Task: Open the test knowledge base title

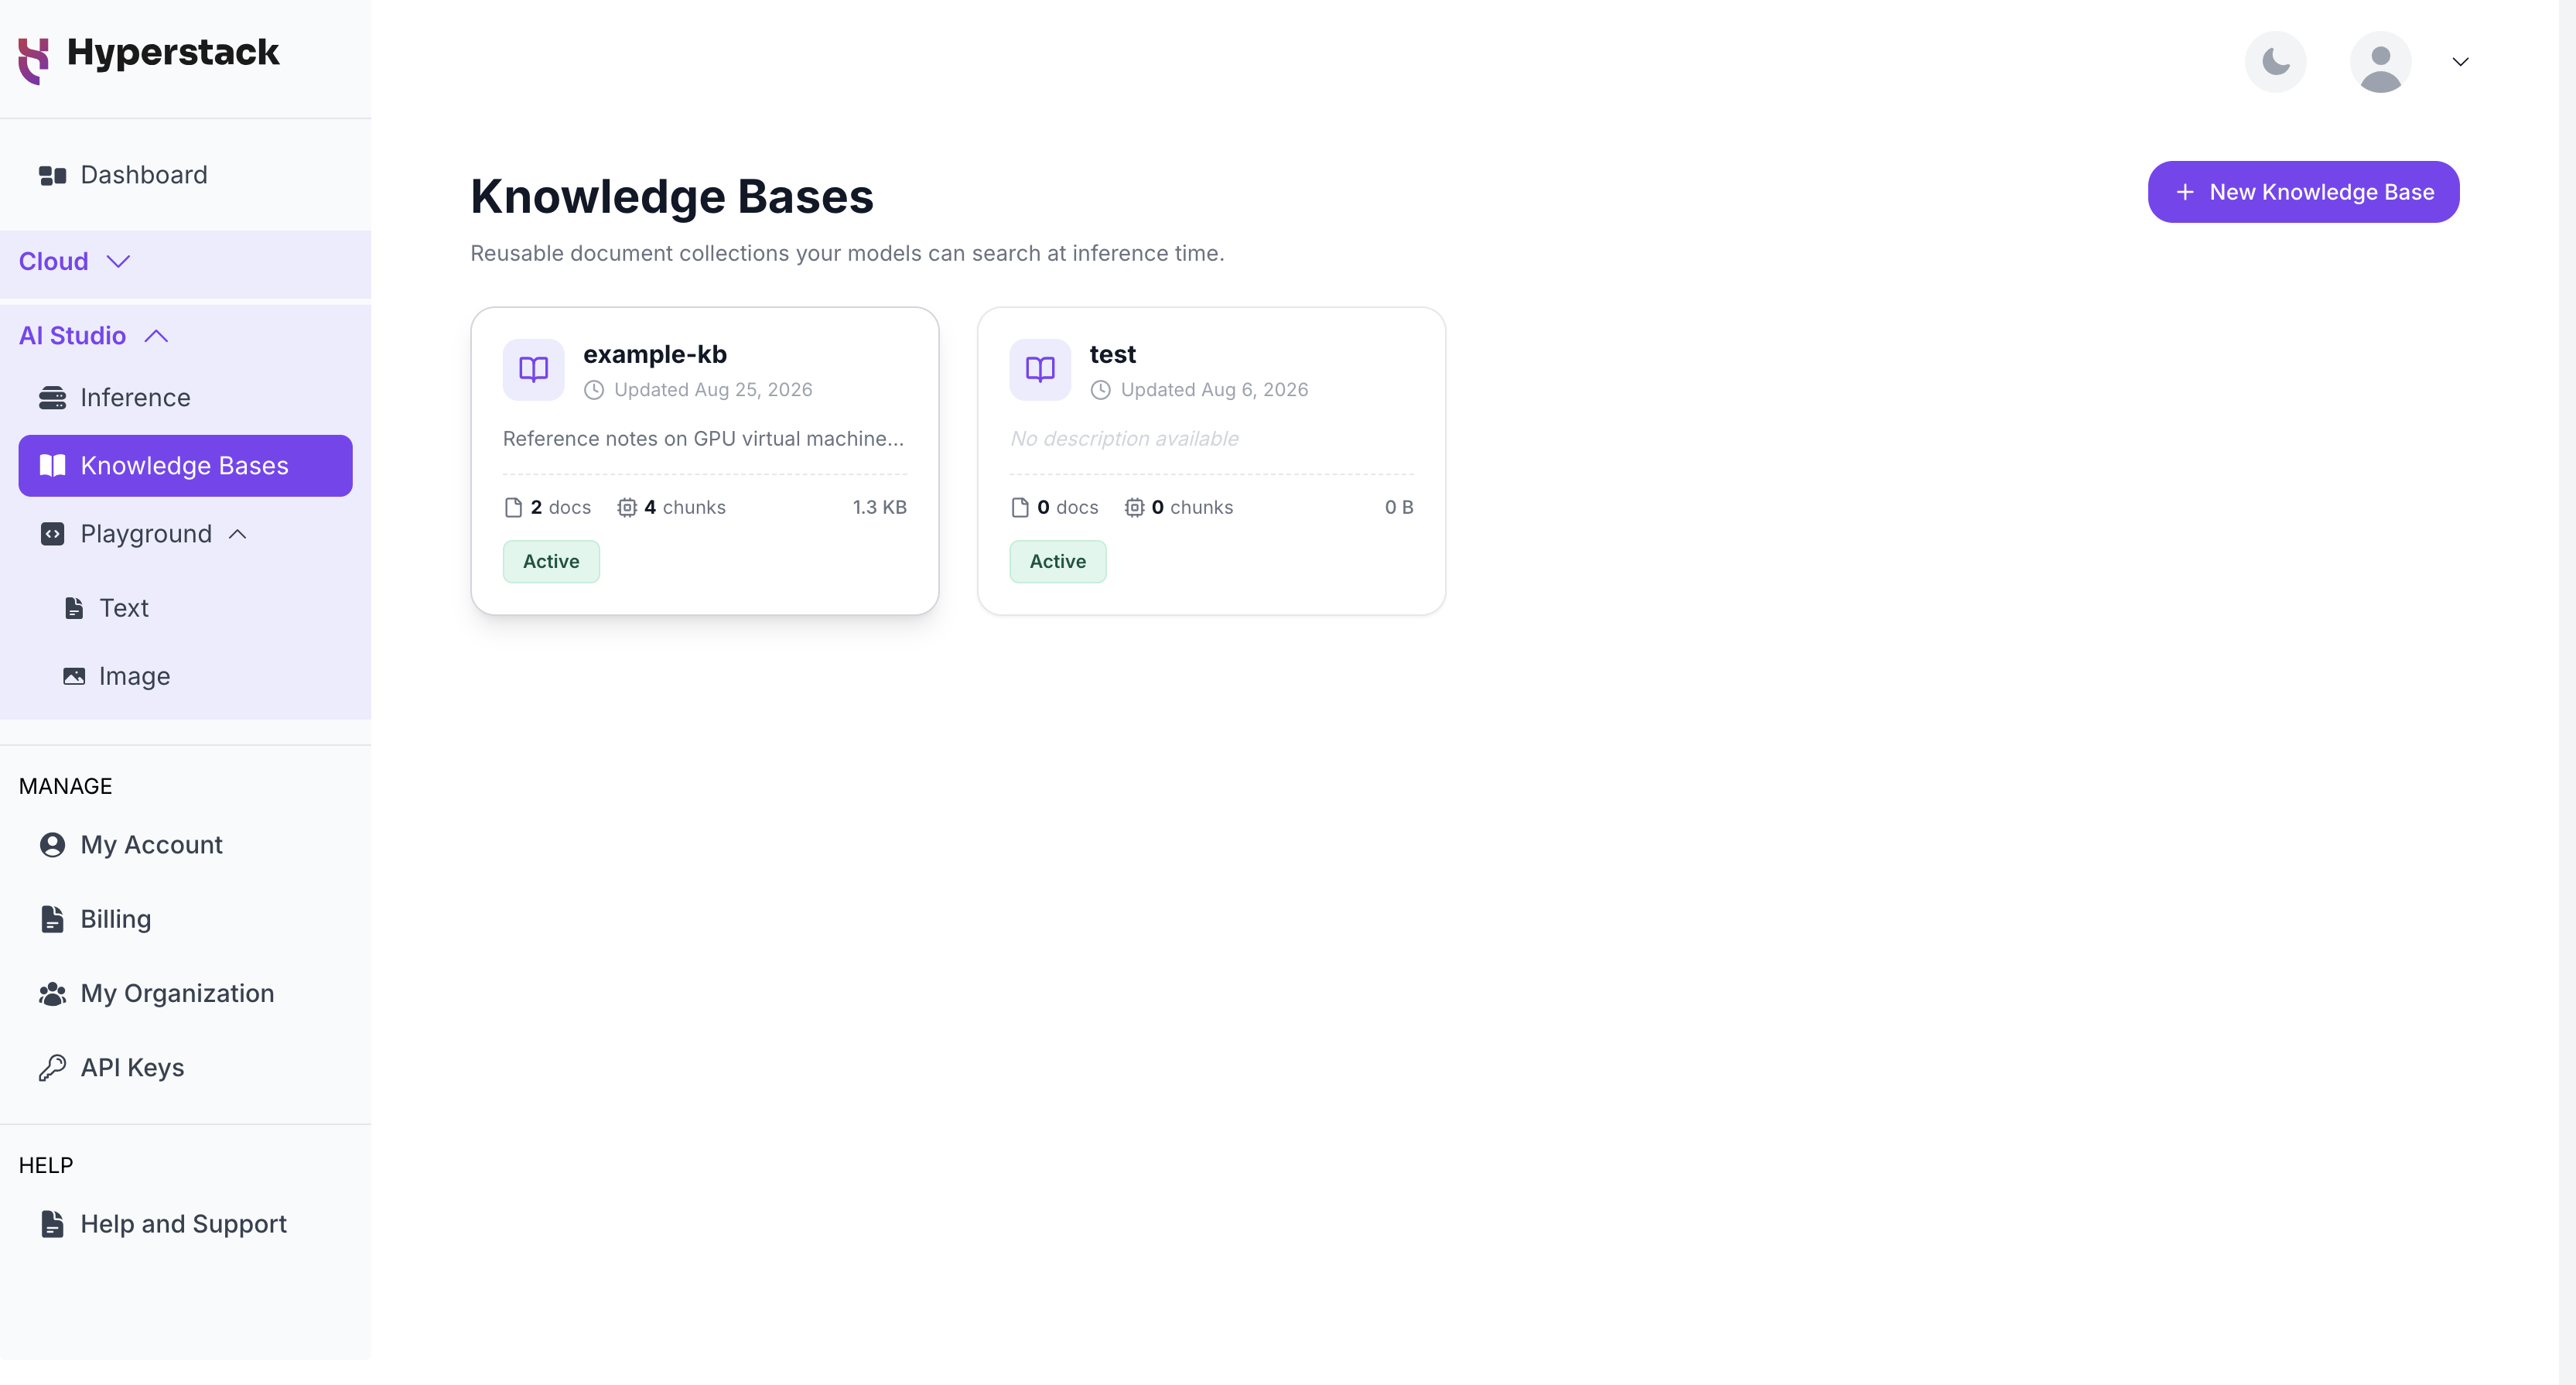Action: 1113,354
